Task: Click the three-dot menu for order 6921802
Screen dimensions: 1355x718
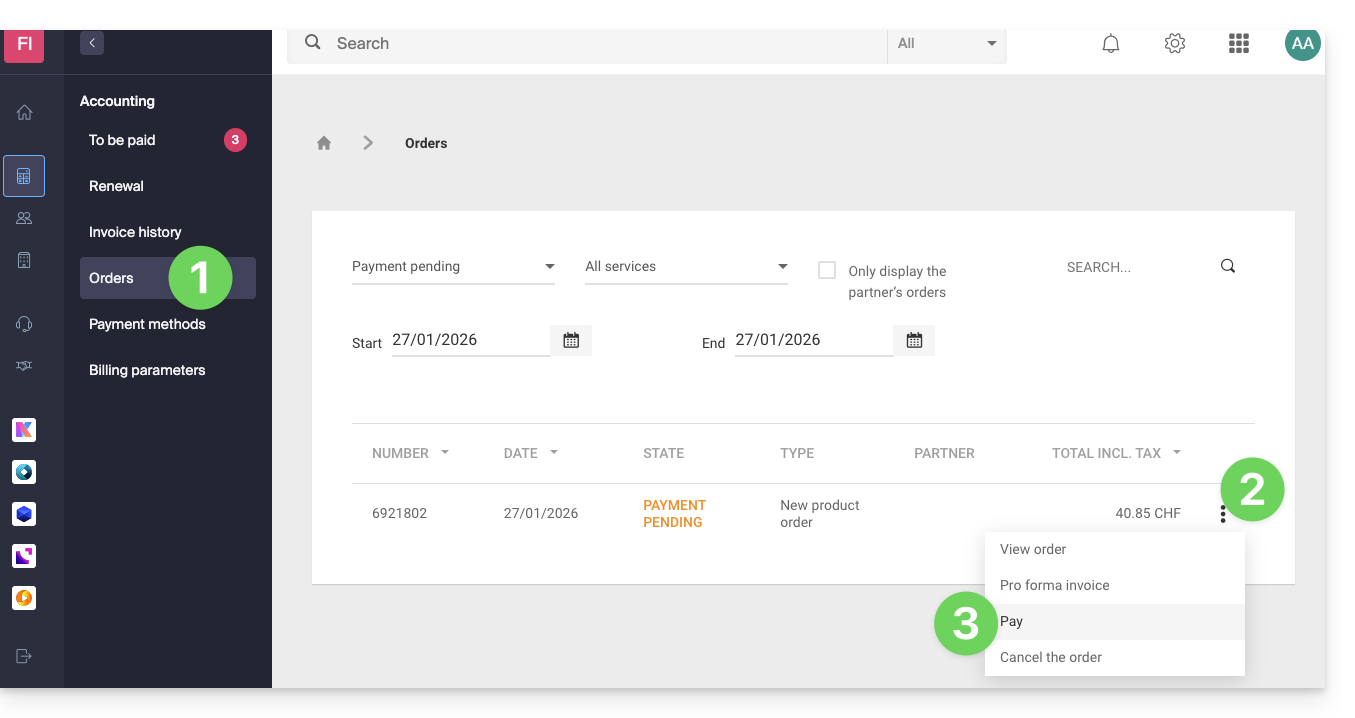Action: coord(1222,514)
